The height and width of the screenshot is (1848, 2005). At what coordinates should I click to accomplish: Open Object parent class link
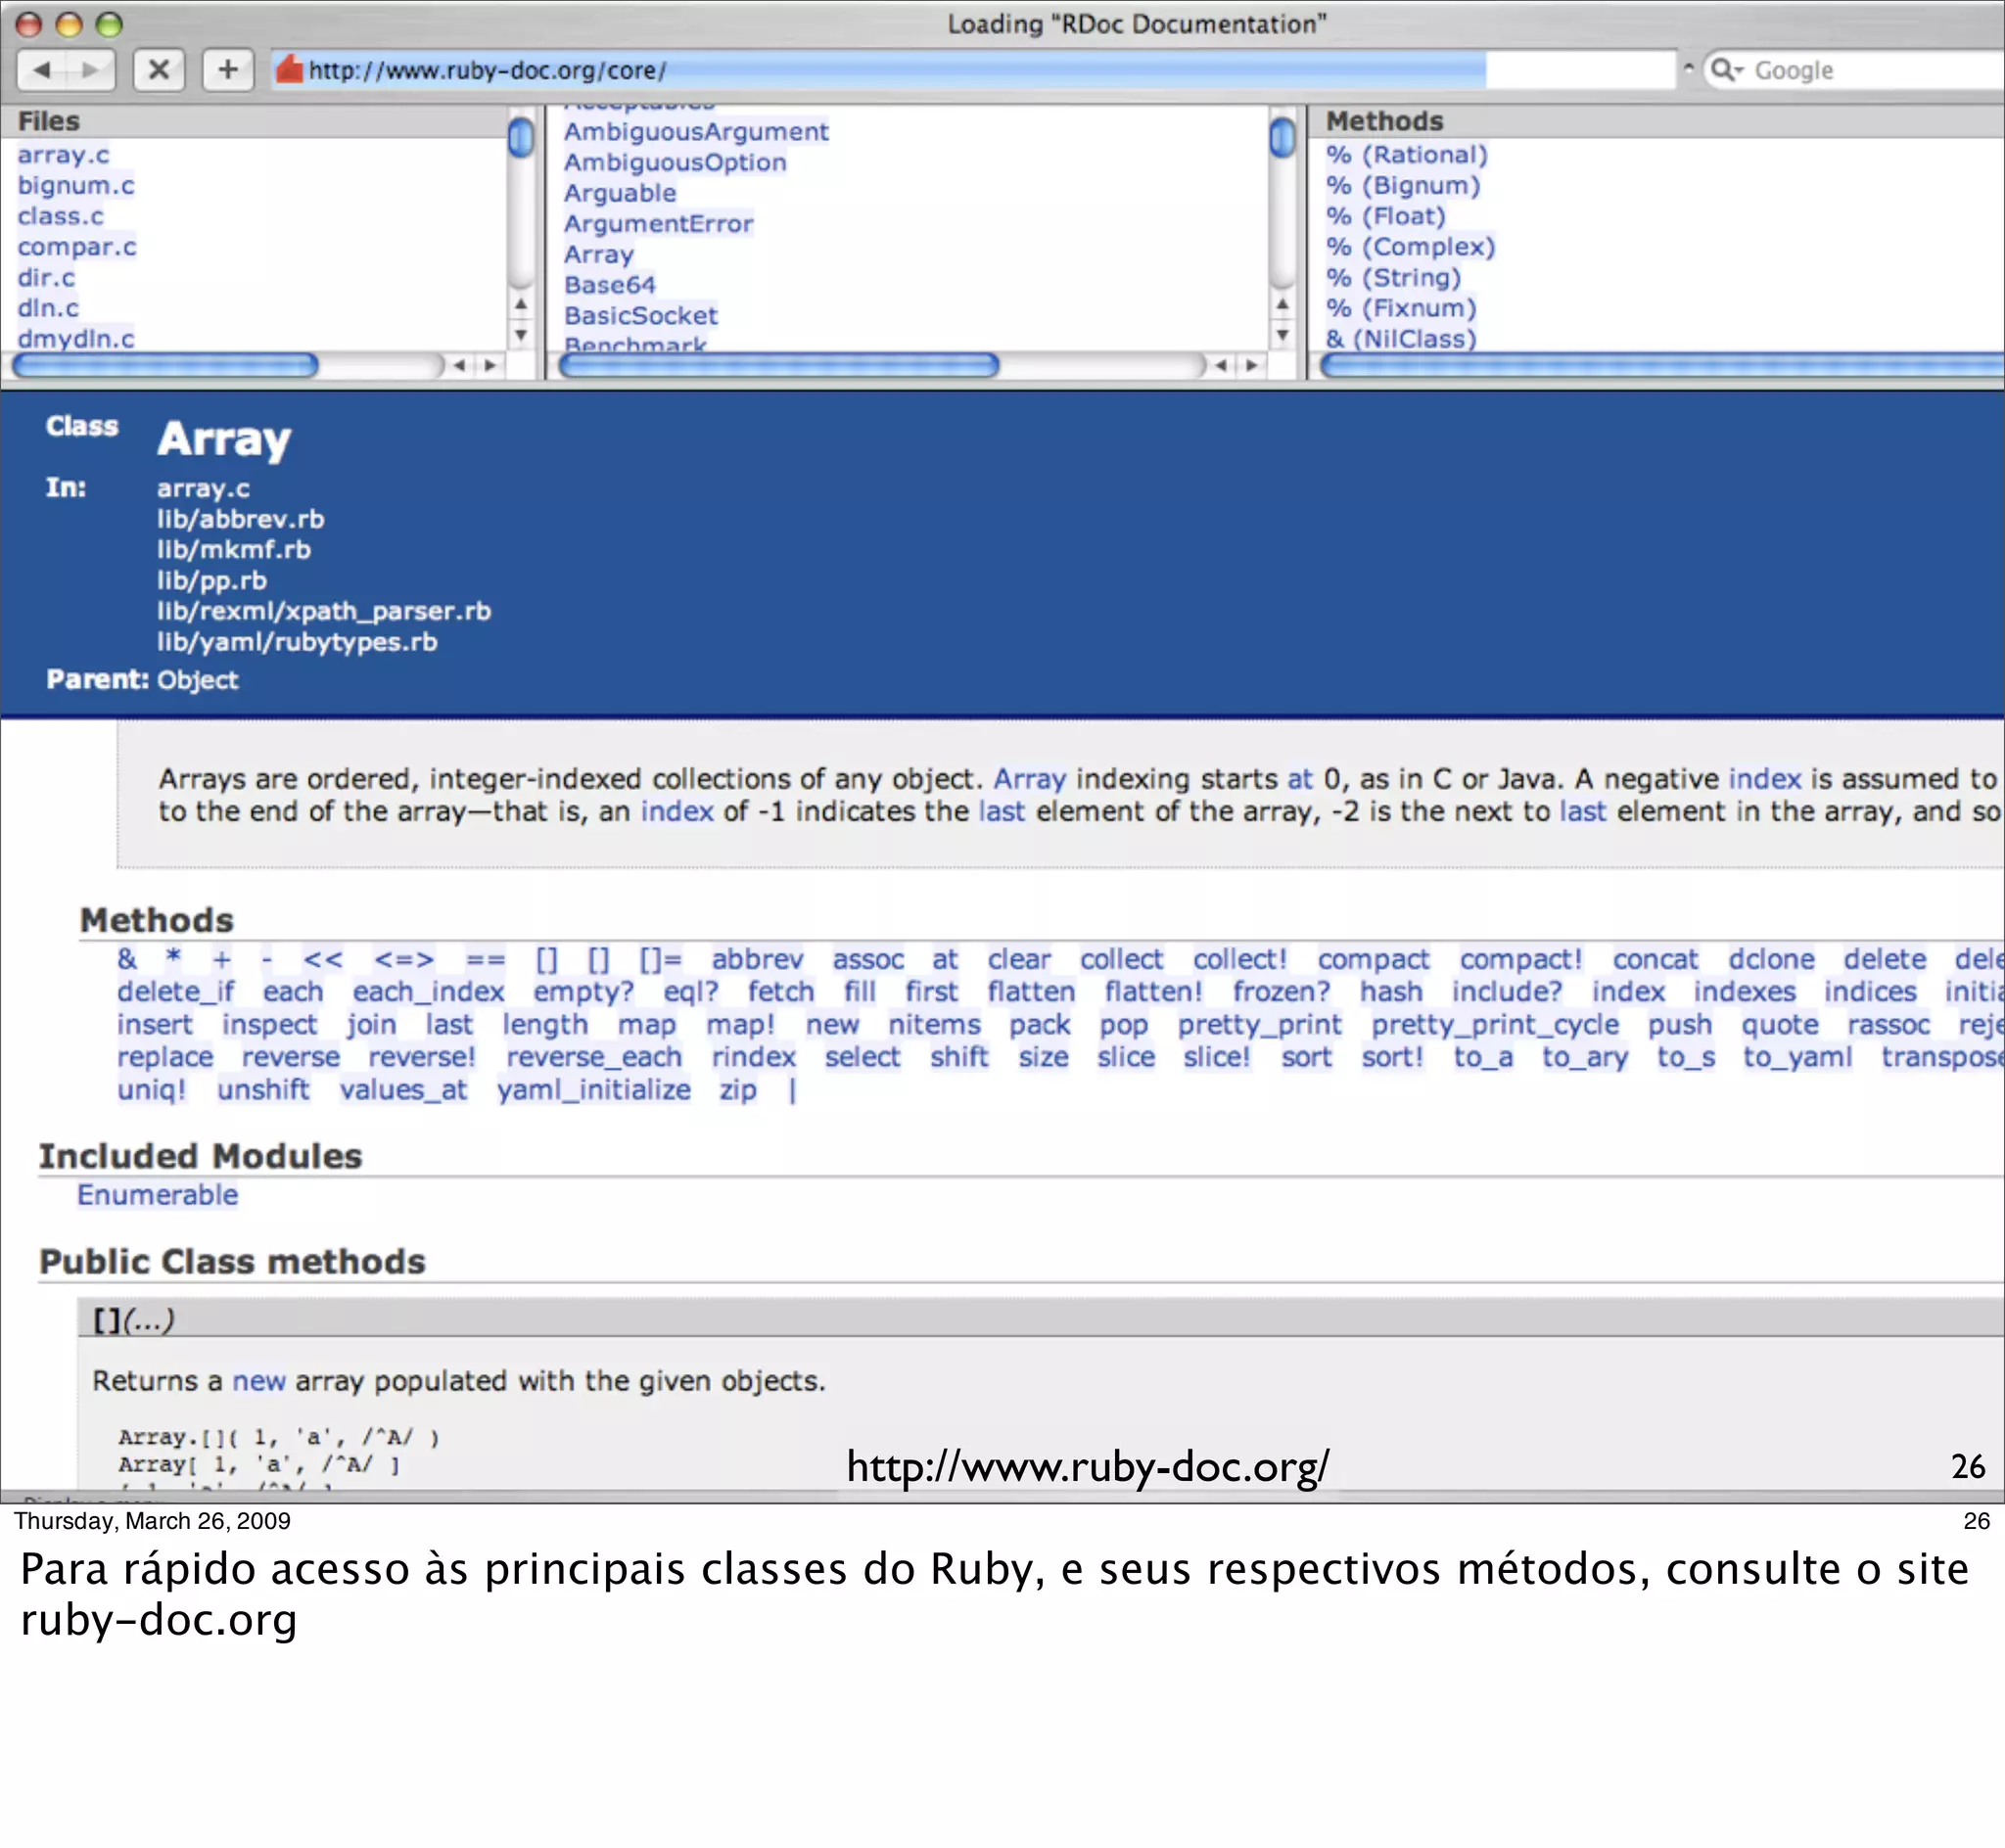pos(197,680)
